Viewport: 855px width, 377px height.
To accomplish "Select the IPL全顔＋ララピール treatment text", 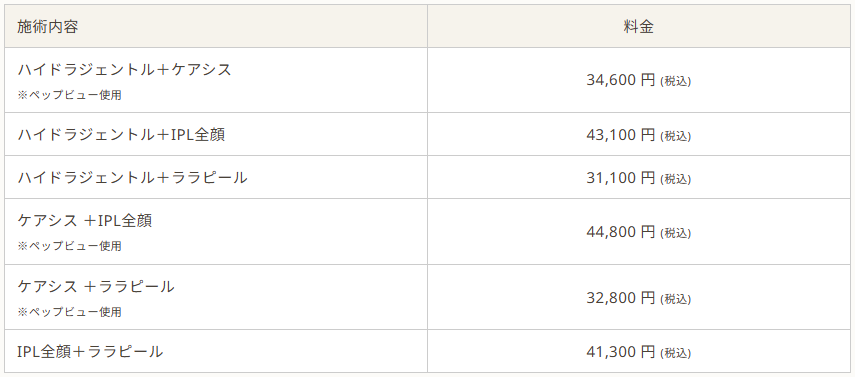I will [90, 351].
